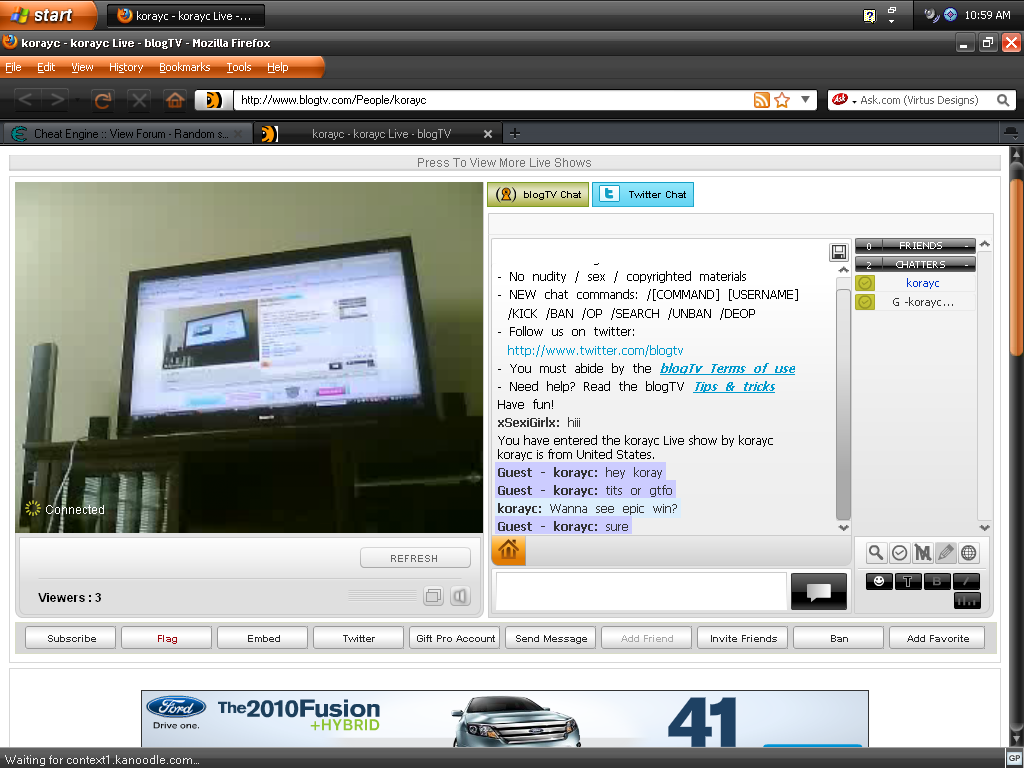Click the Press To View More Live Shows bar
This screenshot has height=768, width=1024.
504,163
